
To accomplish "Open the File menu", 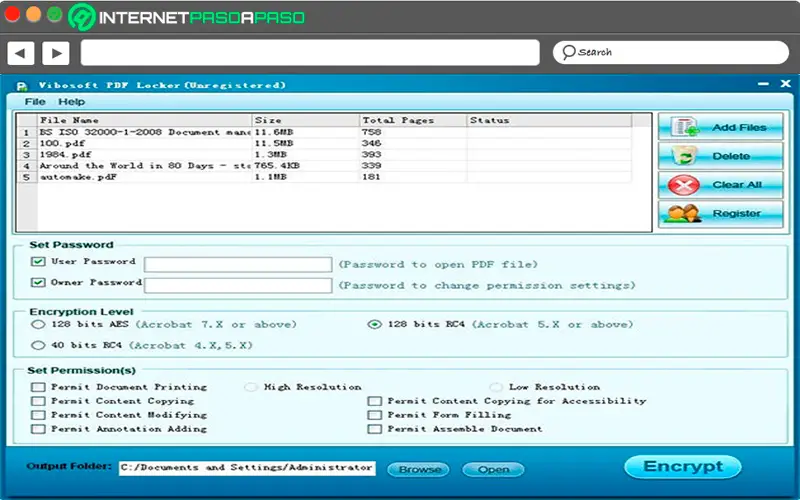I will [35, 102].
